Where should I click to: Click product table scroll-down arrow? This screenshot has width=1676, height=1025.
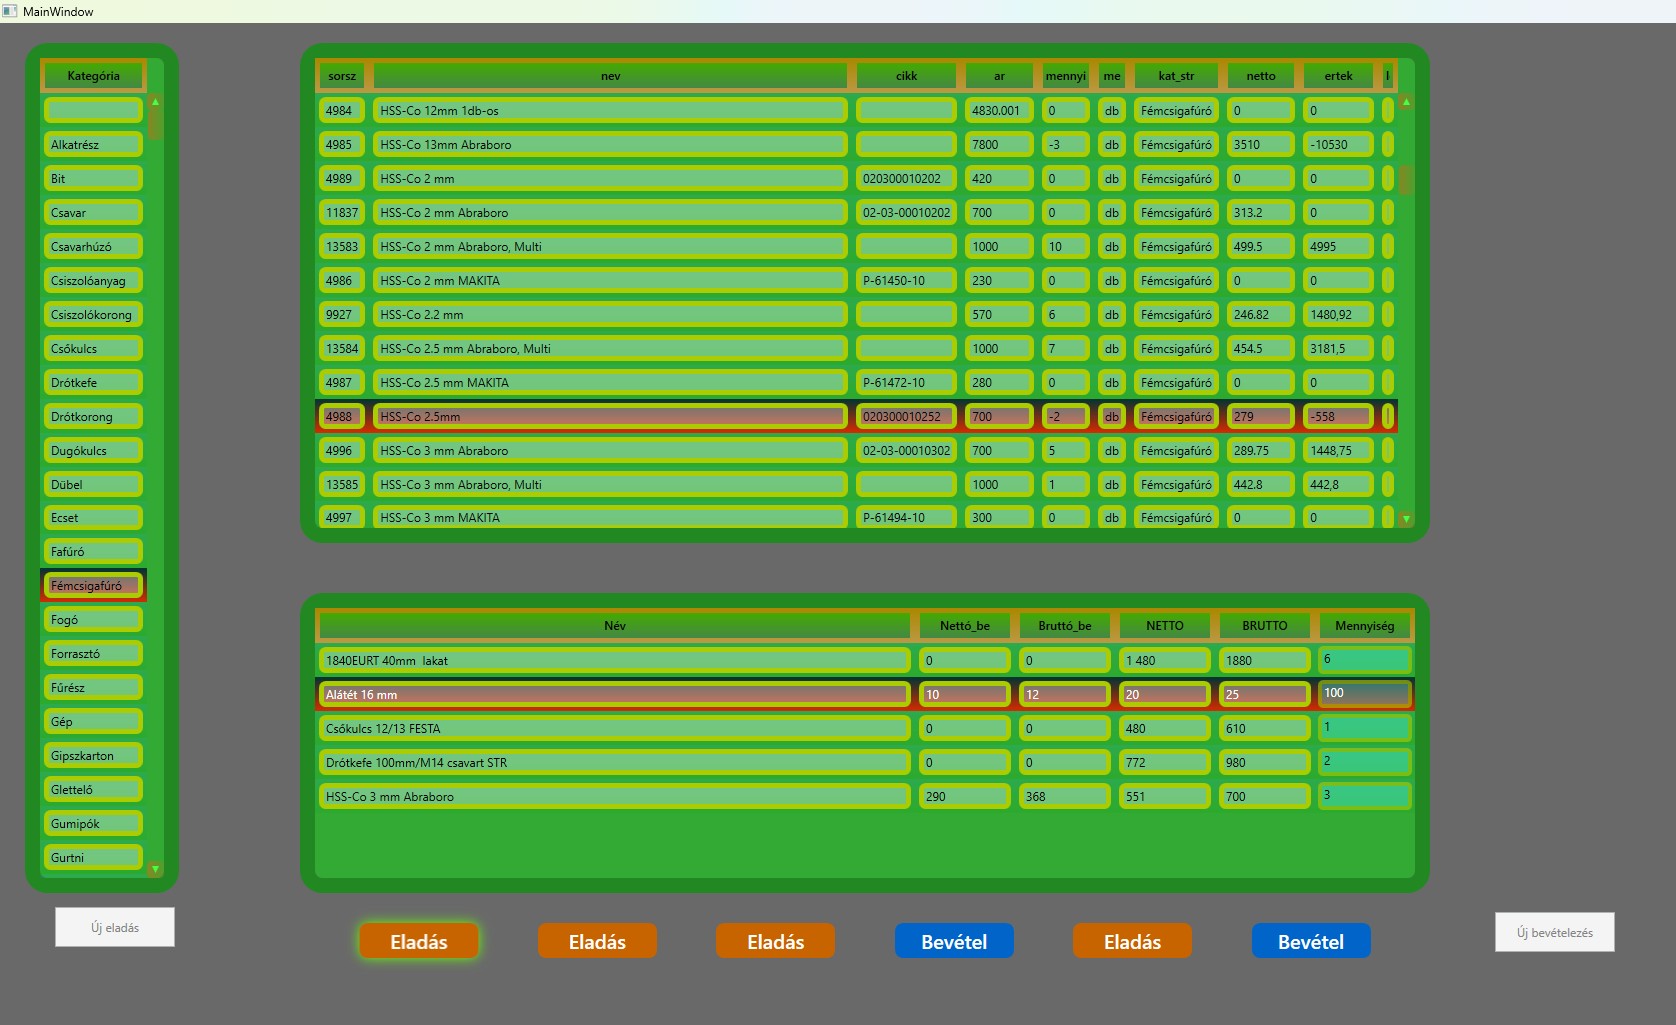click(1406, 519)
